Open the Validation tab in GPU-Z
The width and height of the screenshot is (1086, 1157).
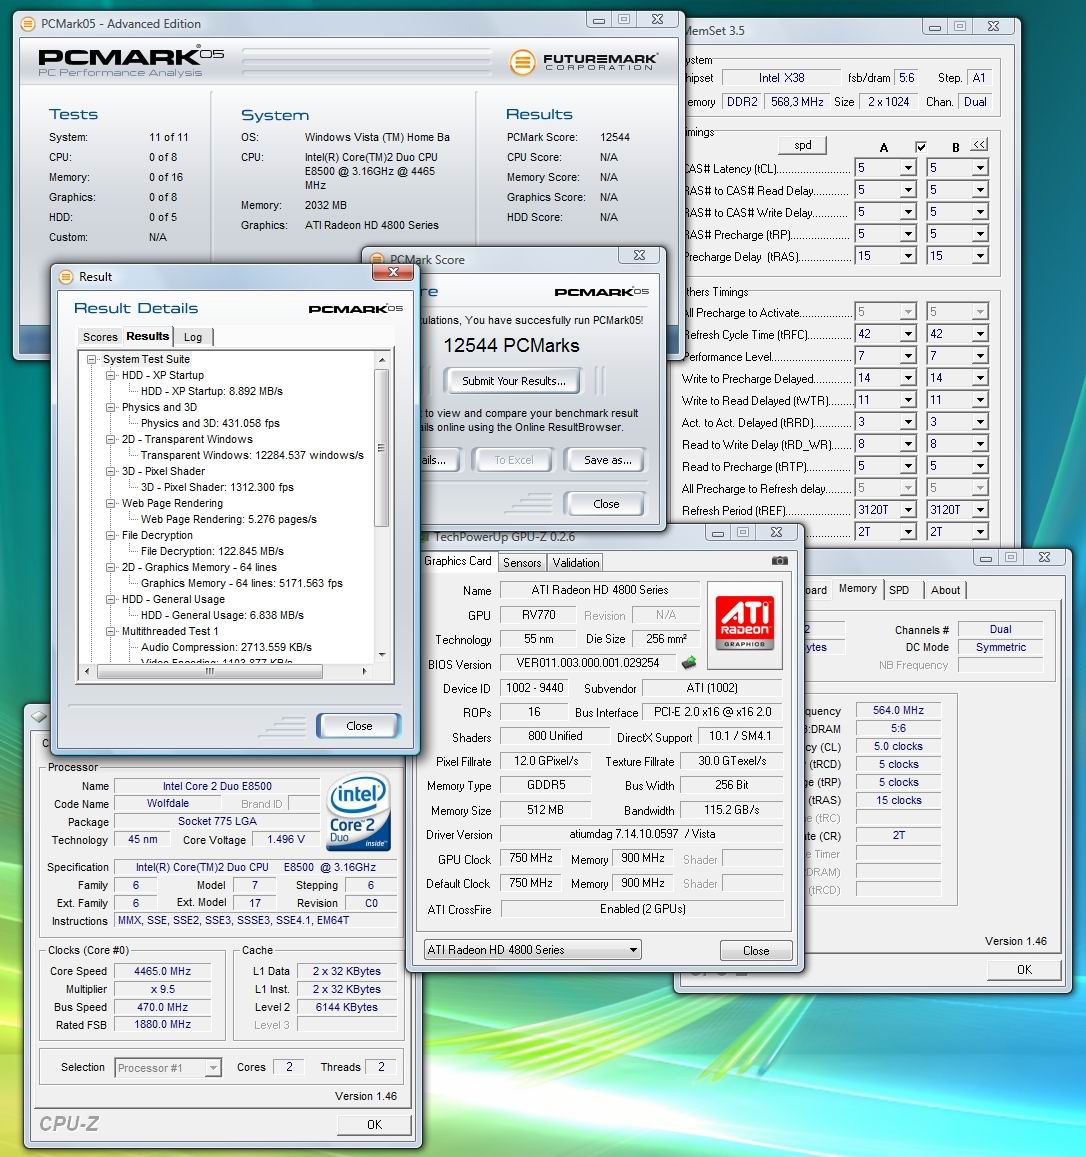click(575, 562)
